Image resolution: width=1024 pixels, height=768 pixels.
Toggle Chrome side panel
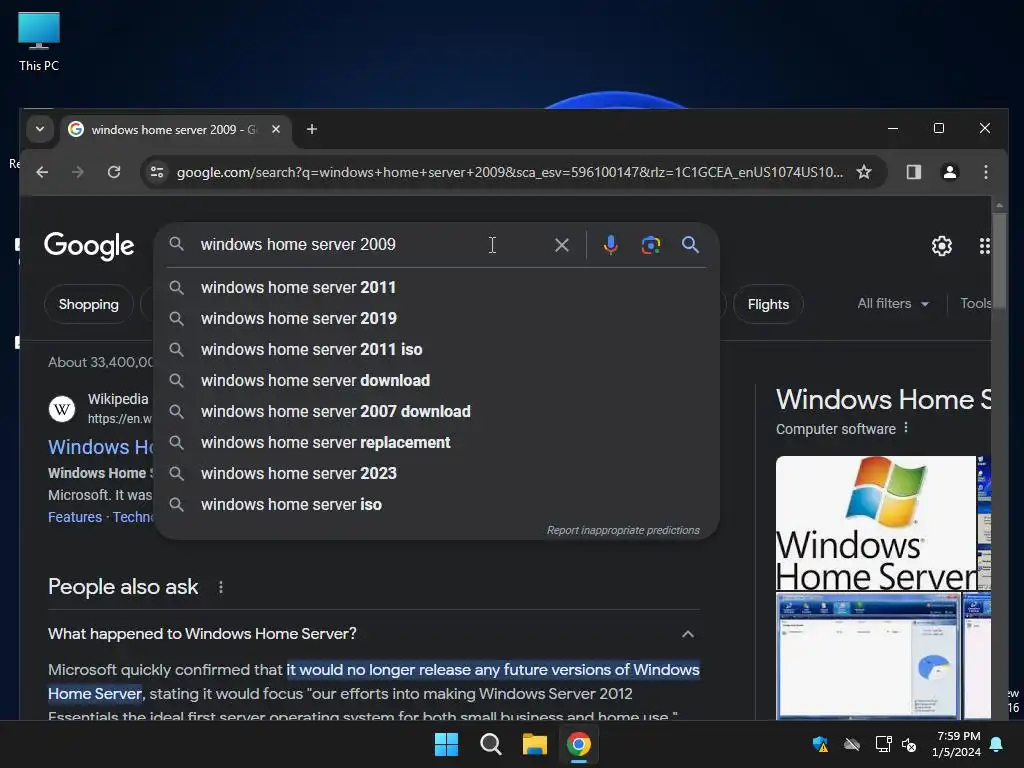[914, 172]
